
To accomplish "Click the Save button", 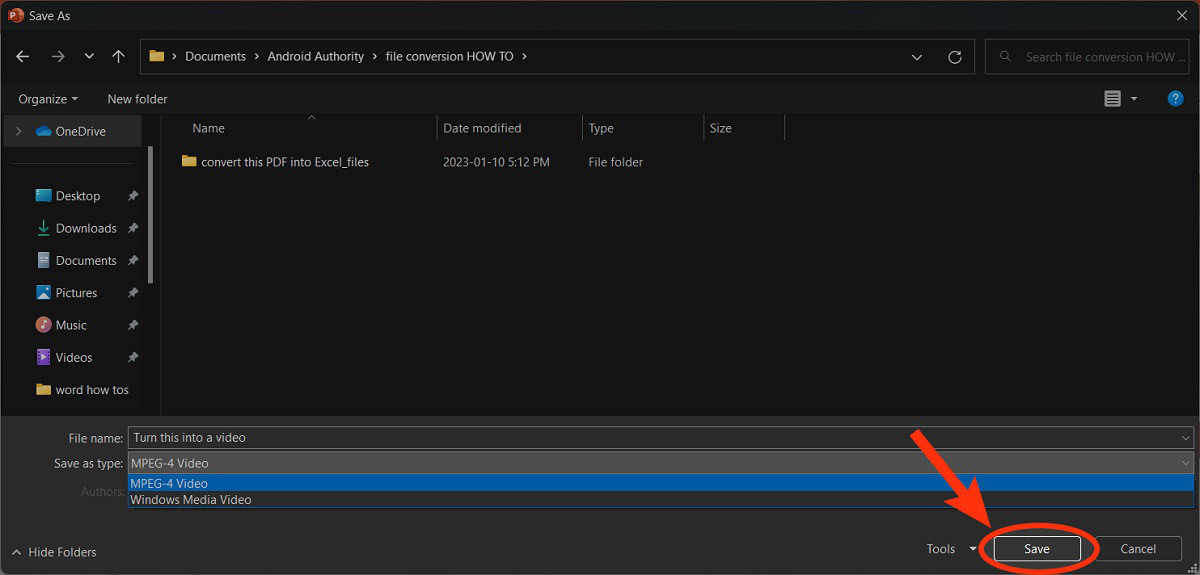I will 1037,549.
